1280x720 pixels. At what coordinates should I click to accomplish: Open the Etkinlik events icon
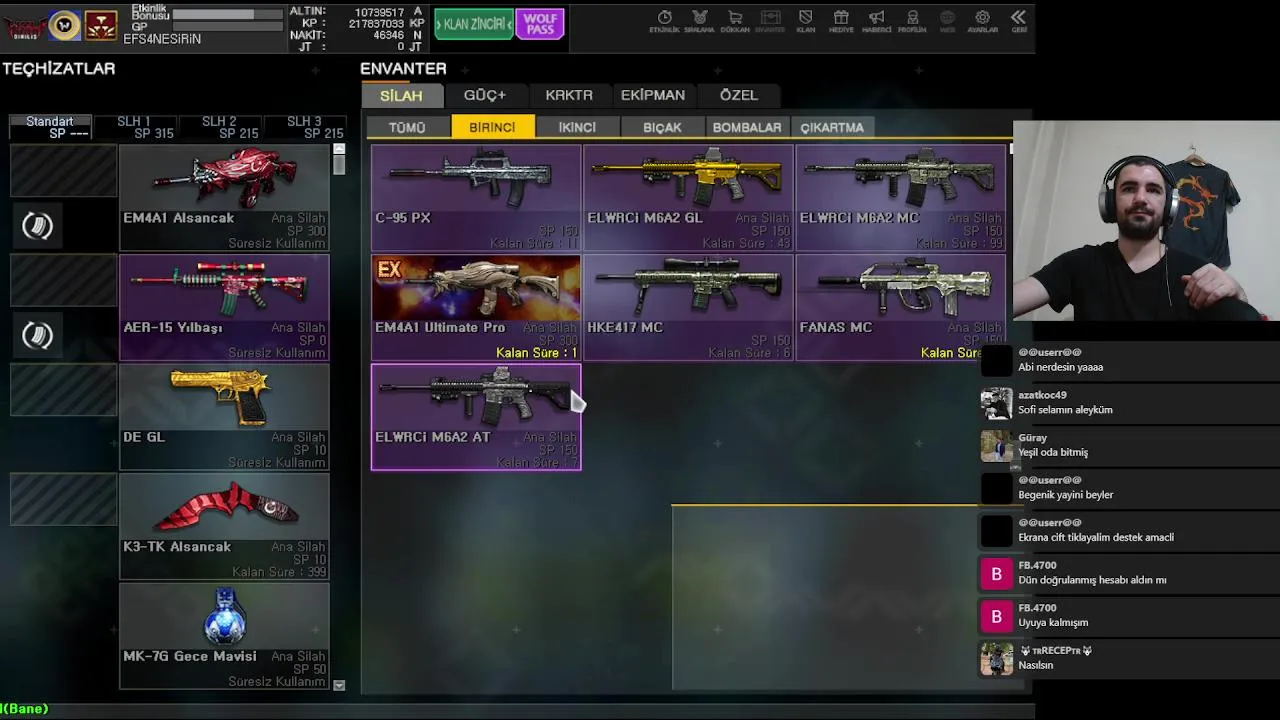coord(664,20)
